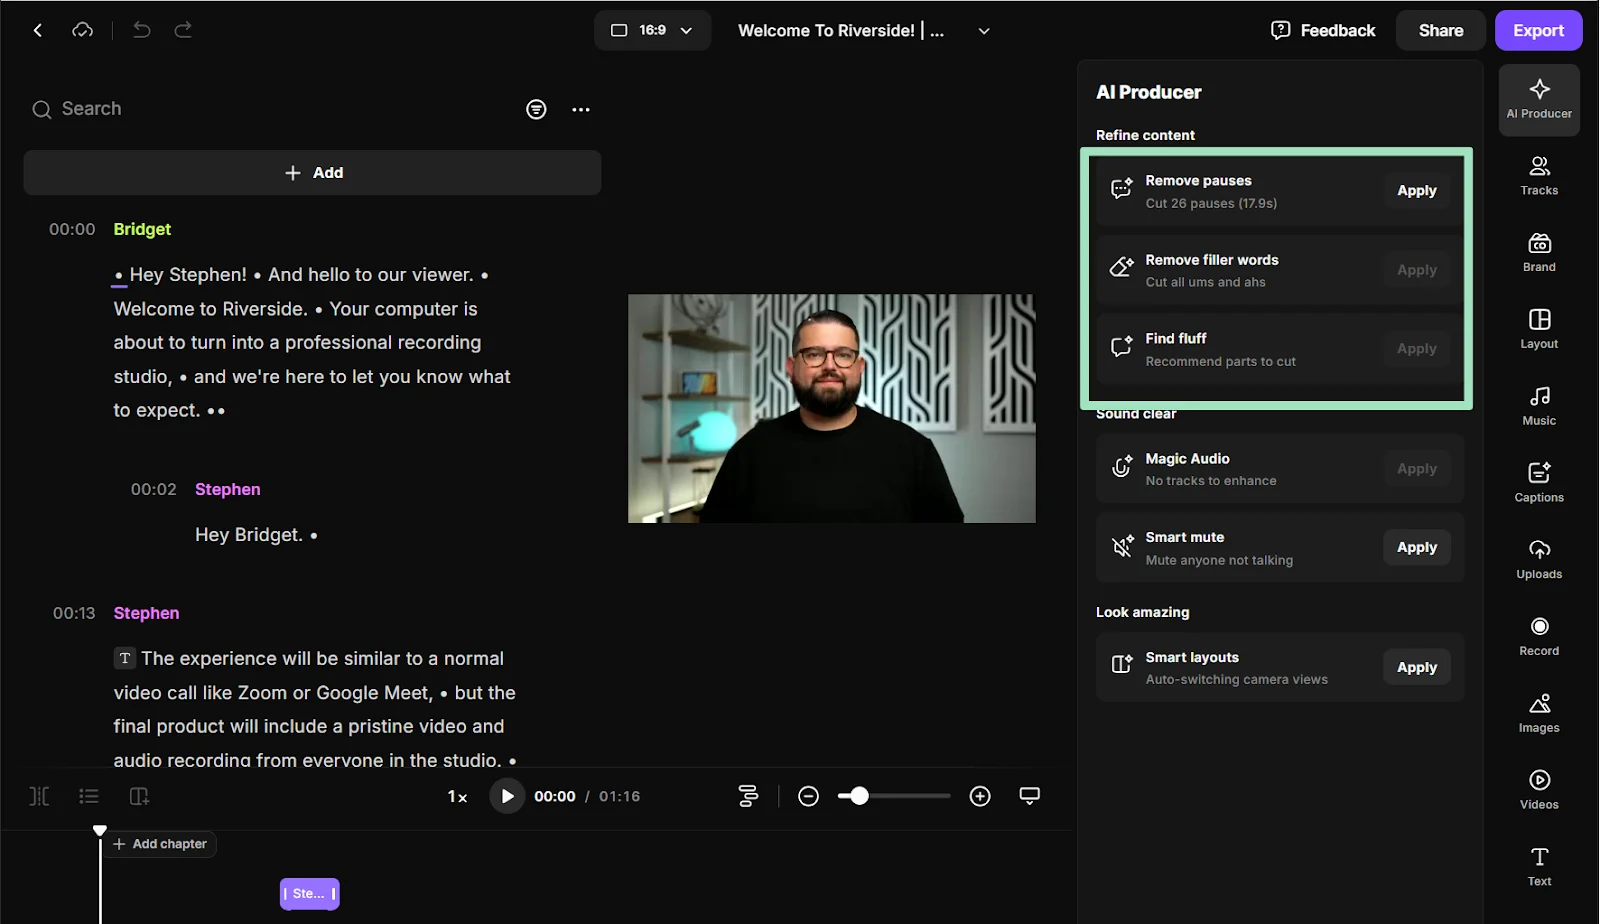Click the video preview thumbnail
Screen dimensions: 1600x924
click(x=831, y=408)
